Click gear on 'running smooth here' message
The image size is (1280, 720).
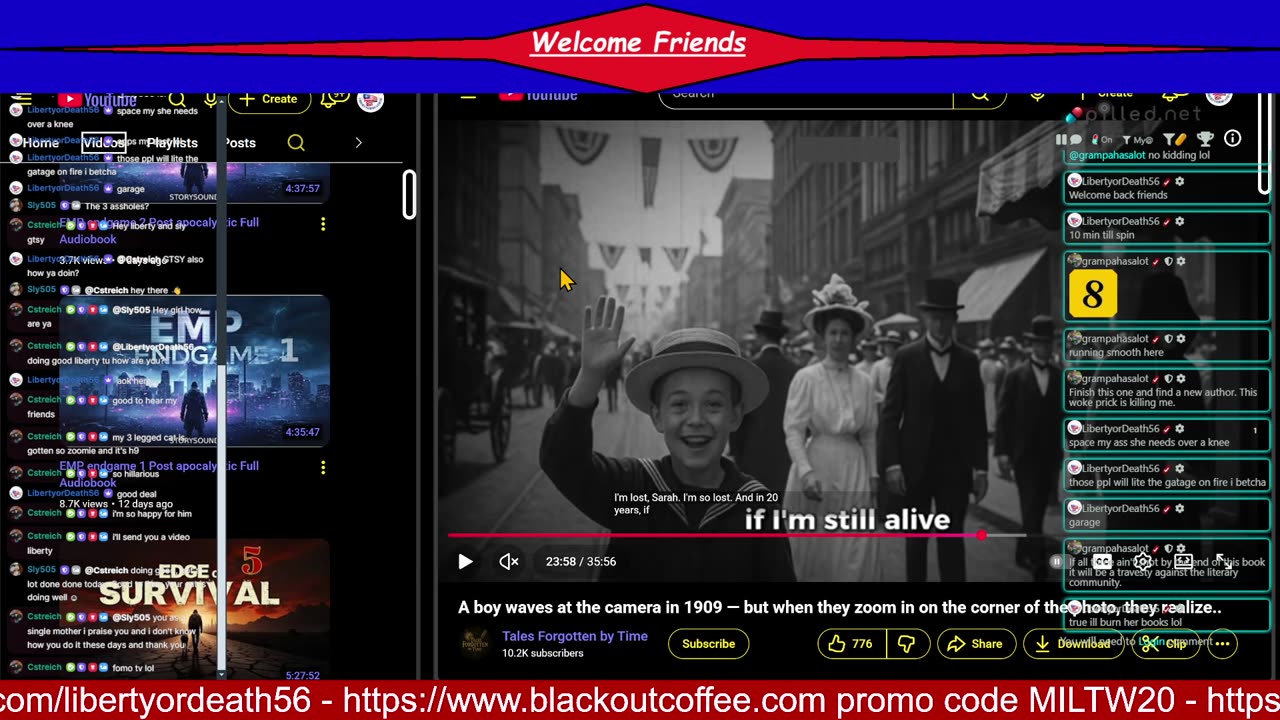tap(1181, 339)
